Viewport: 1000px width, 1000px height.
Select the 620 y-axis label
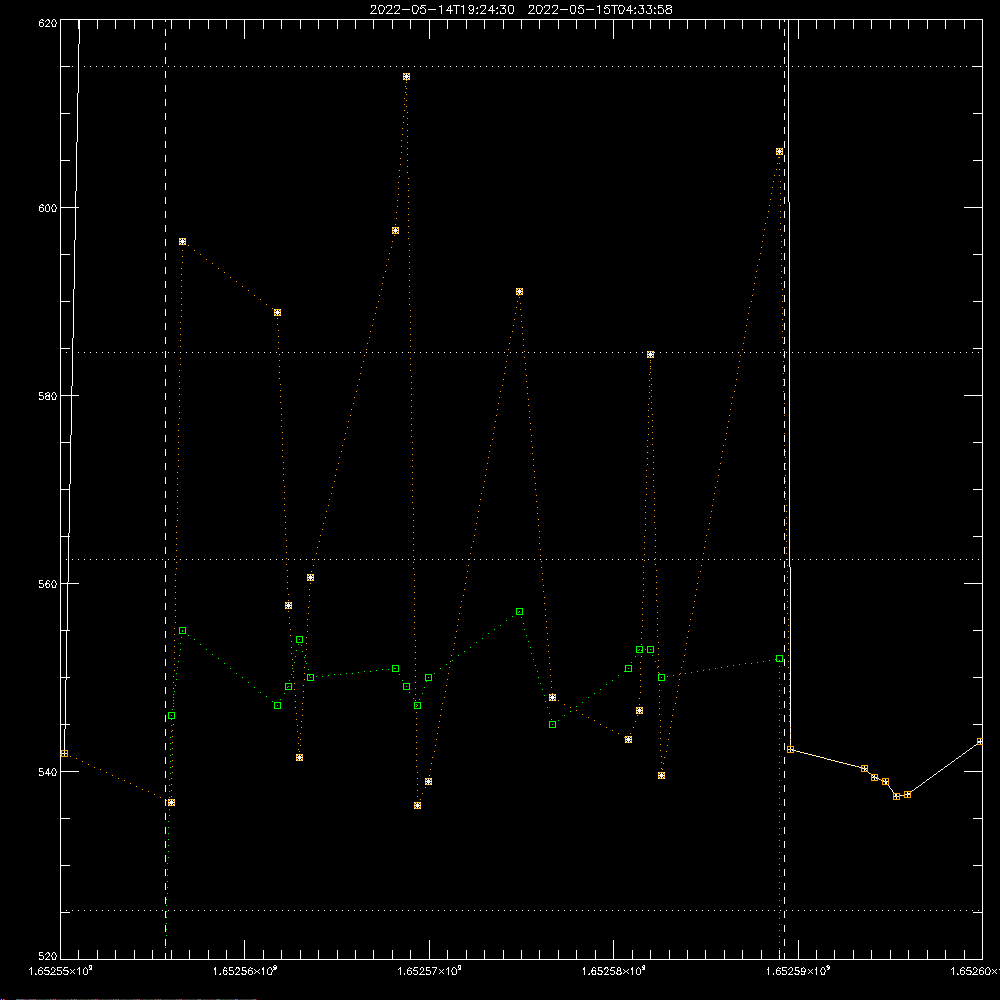48,23
